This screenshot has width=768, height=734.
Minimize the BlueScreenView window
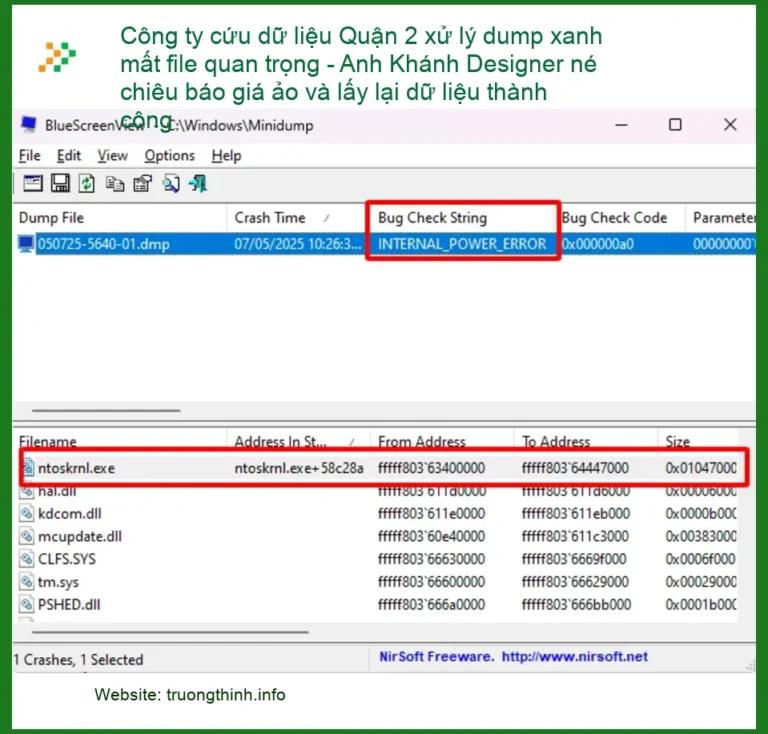pos(621,125)
